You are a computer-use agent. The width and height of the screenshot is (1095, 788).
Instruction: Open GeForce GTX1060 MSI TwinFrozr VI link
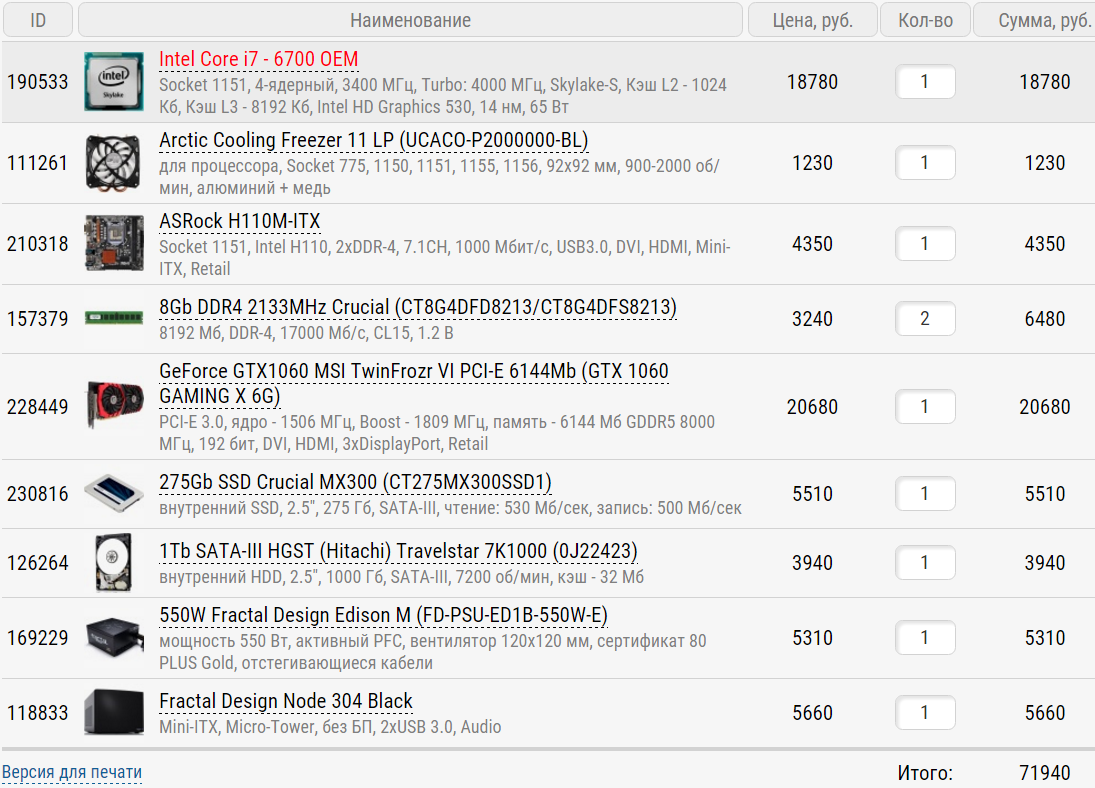click(x=413, y=384)
